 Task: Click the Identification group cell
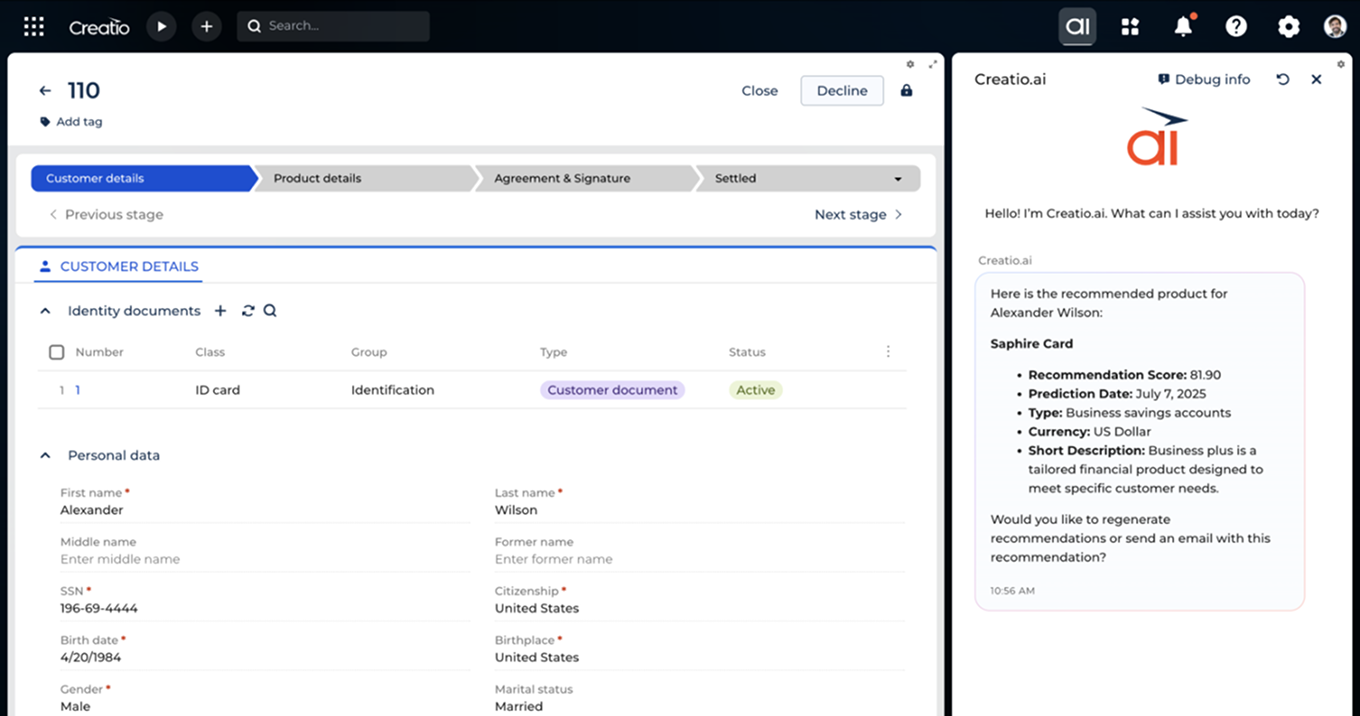tap(392, 390)
